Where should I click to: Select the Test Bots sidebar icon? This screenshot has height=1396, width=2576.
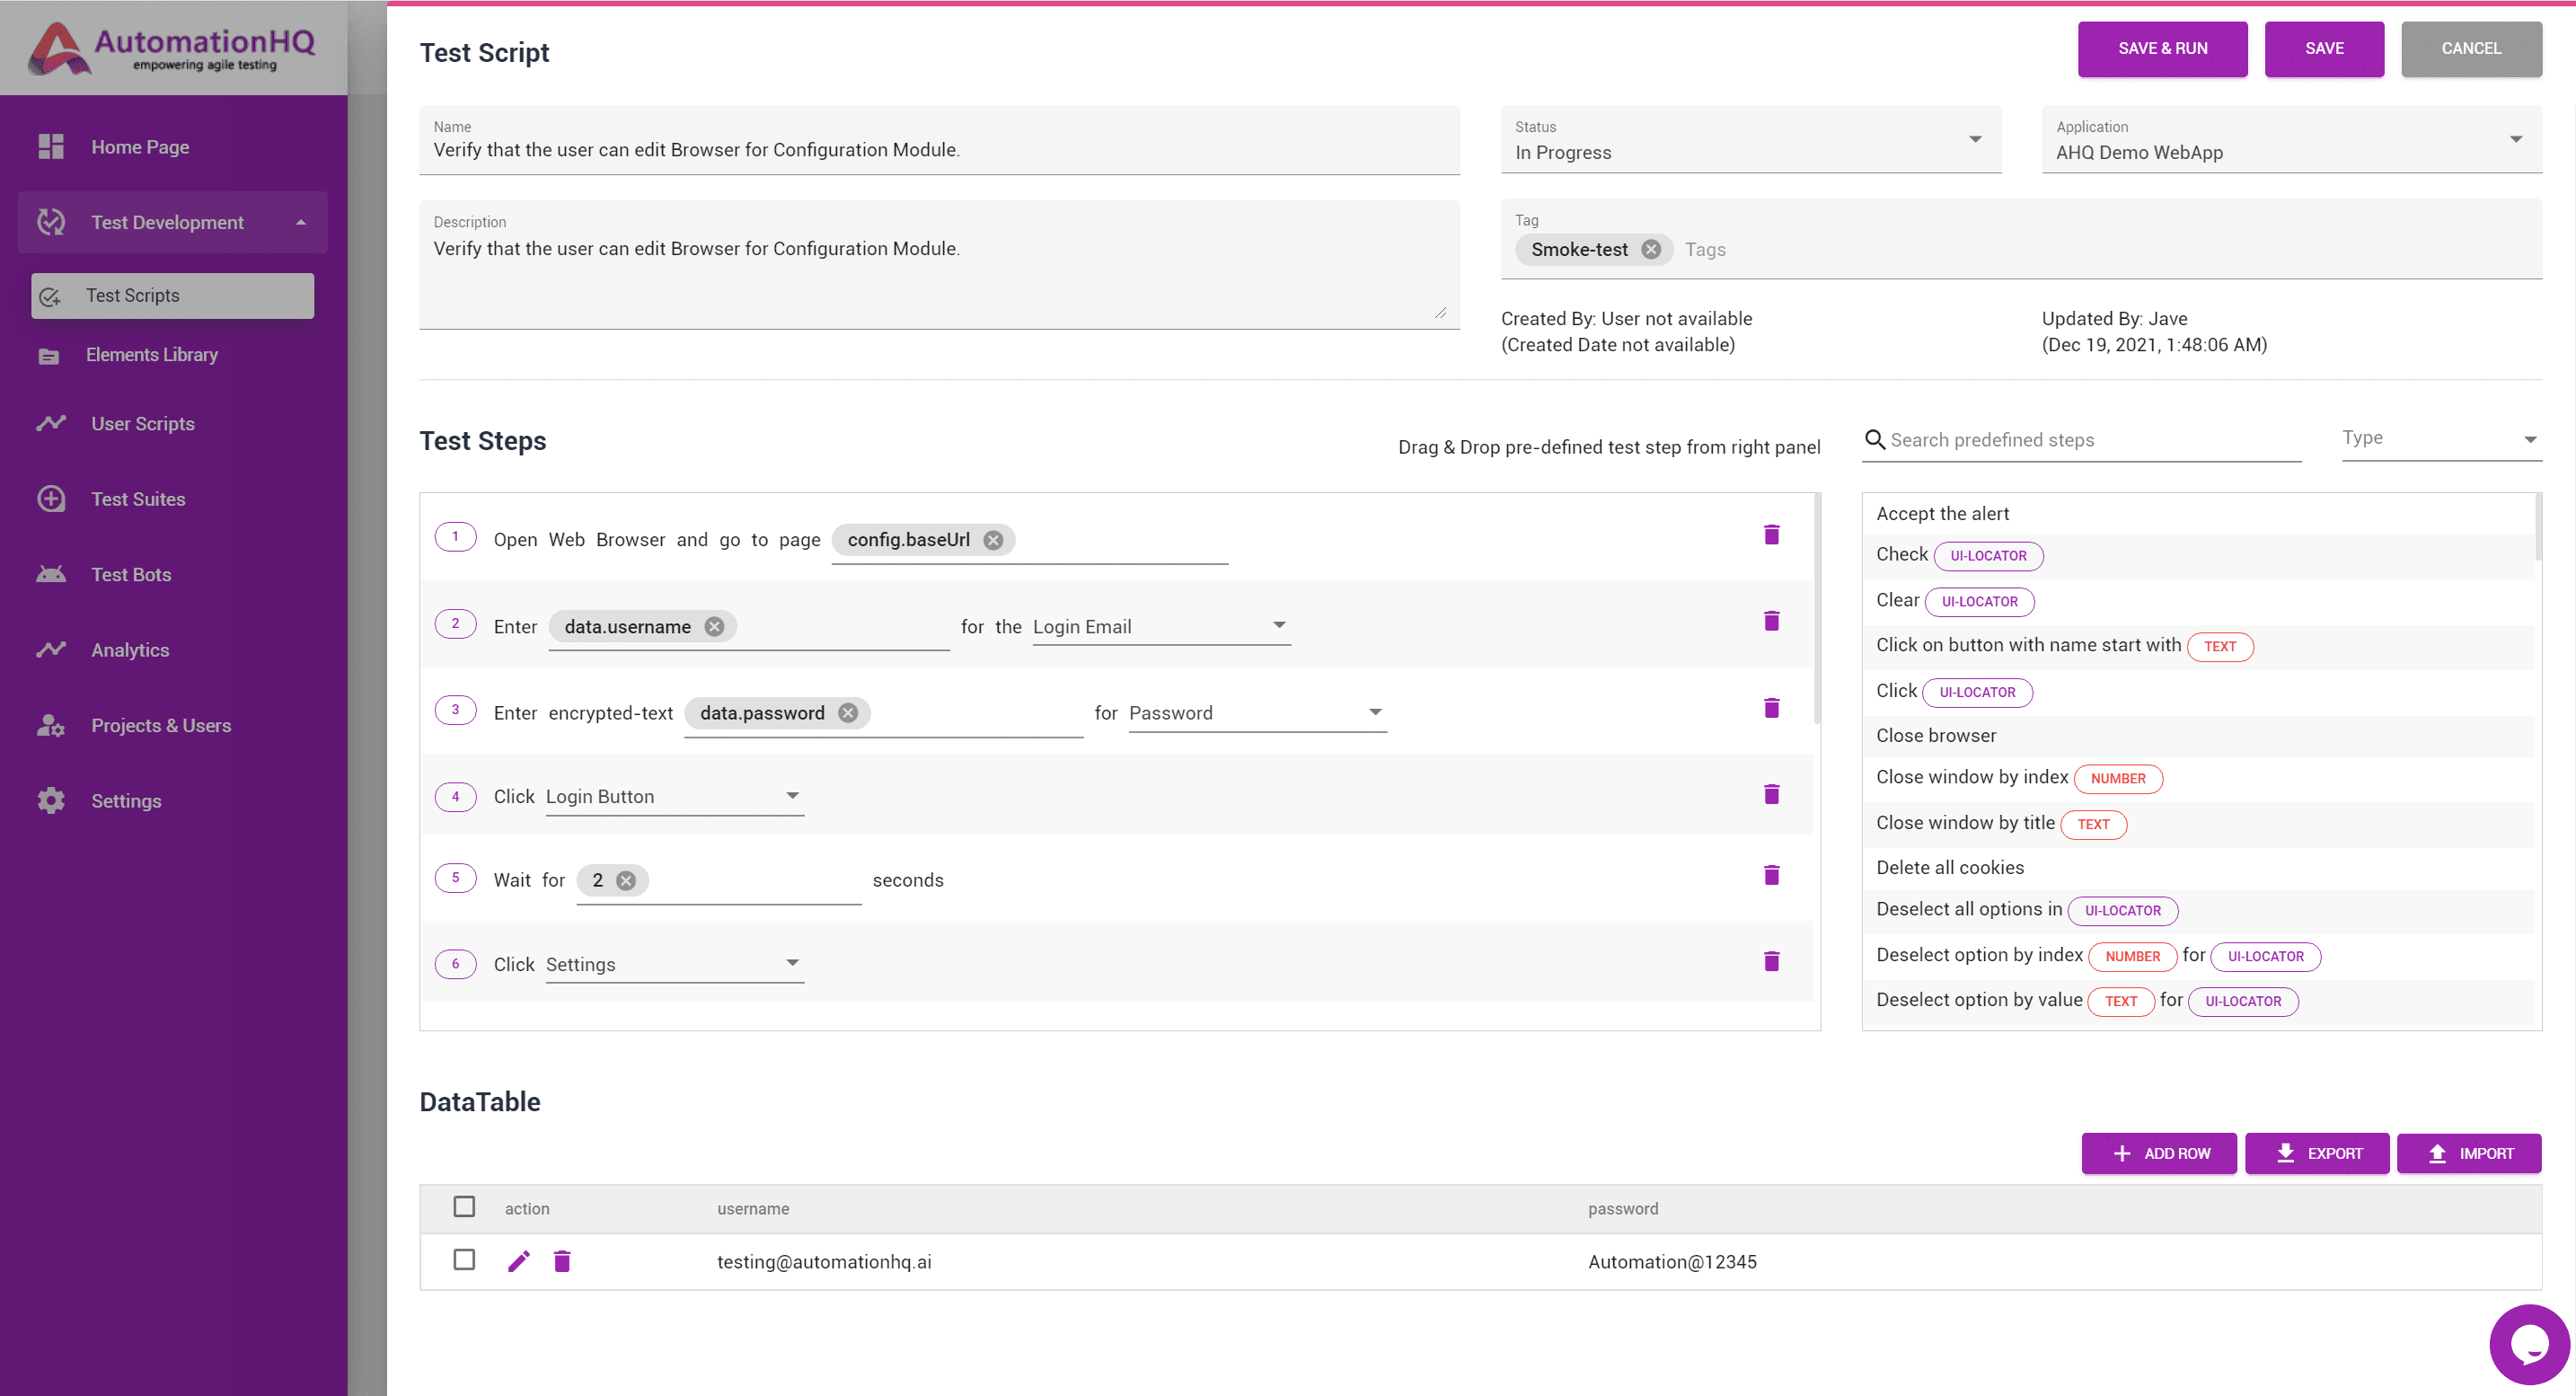pyautogui.click(x=51, y=574)
